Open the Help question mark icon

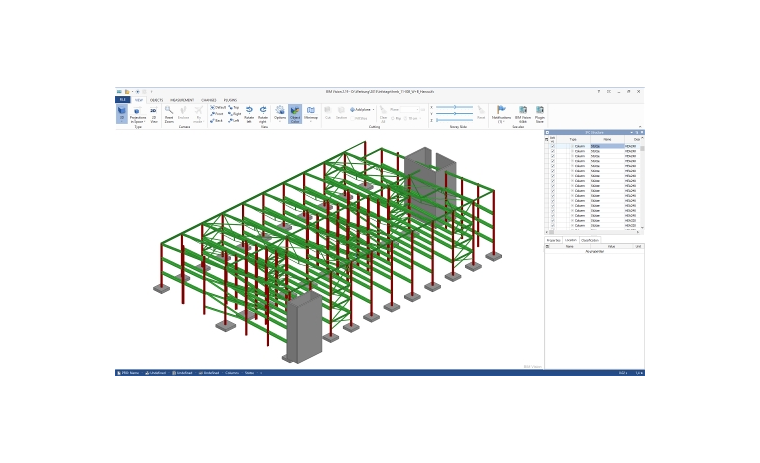tap(599, 92)
